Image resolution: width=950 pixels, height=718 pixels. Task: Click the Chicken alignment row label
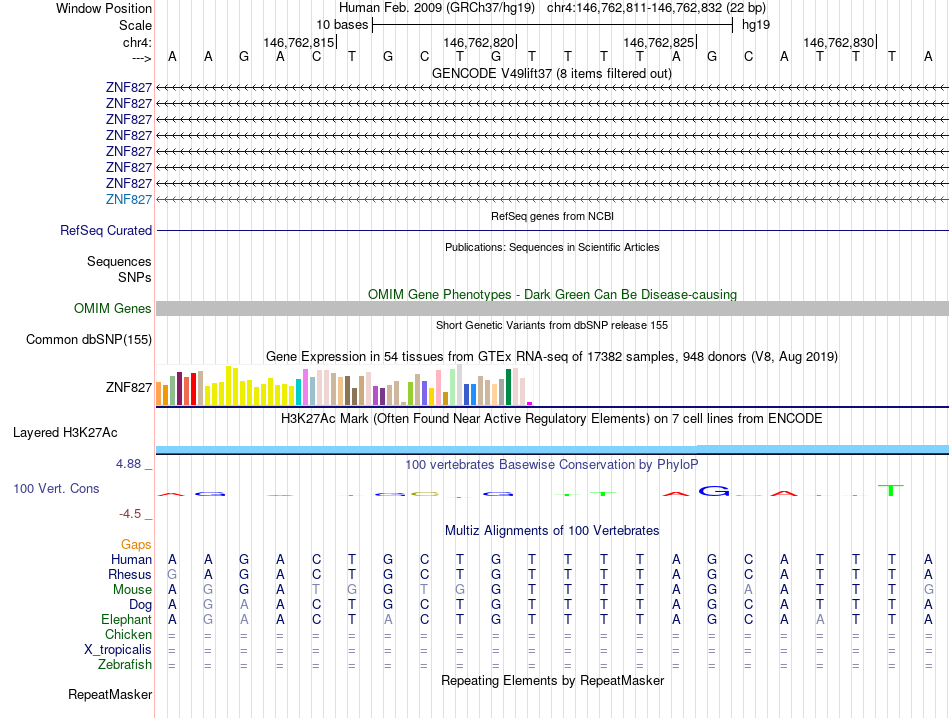[x=128, y=634]
